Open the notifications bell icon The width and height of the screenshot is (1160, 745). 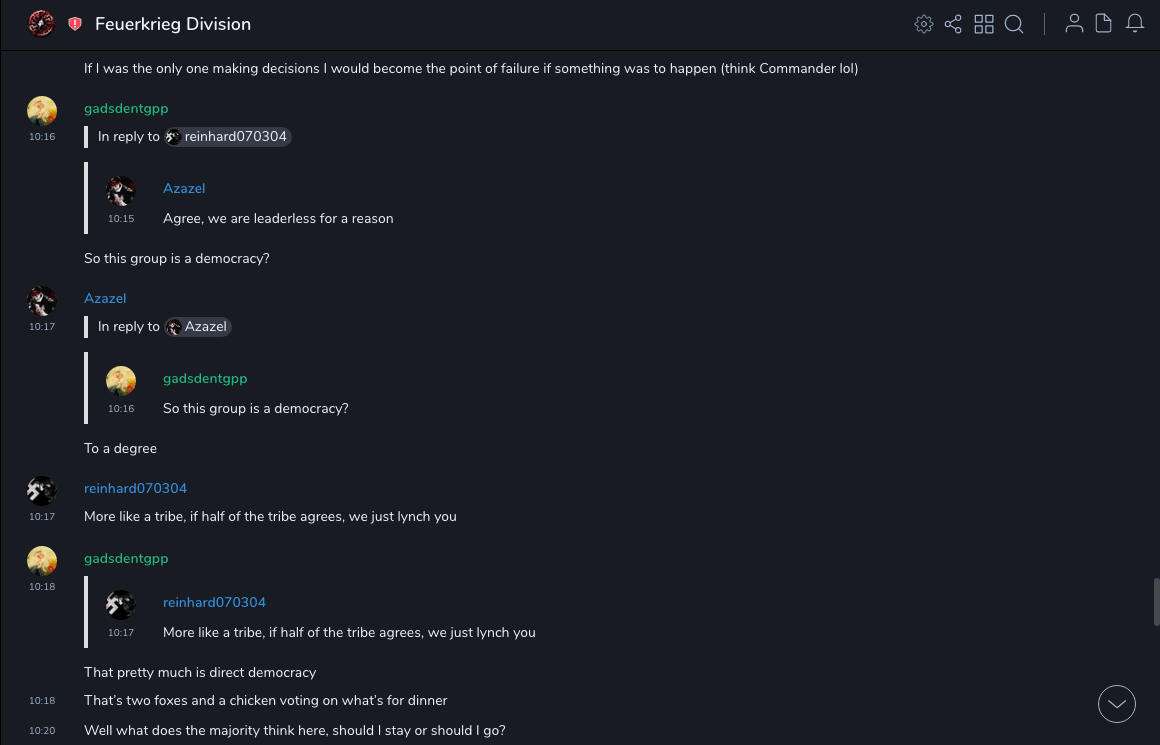point(1135,24)
